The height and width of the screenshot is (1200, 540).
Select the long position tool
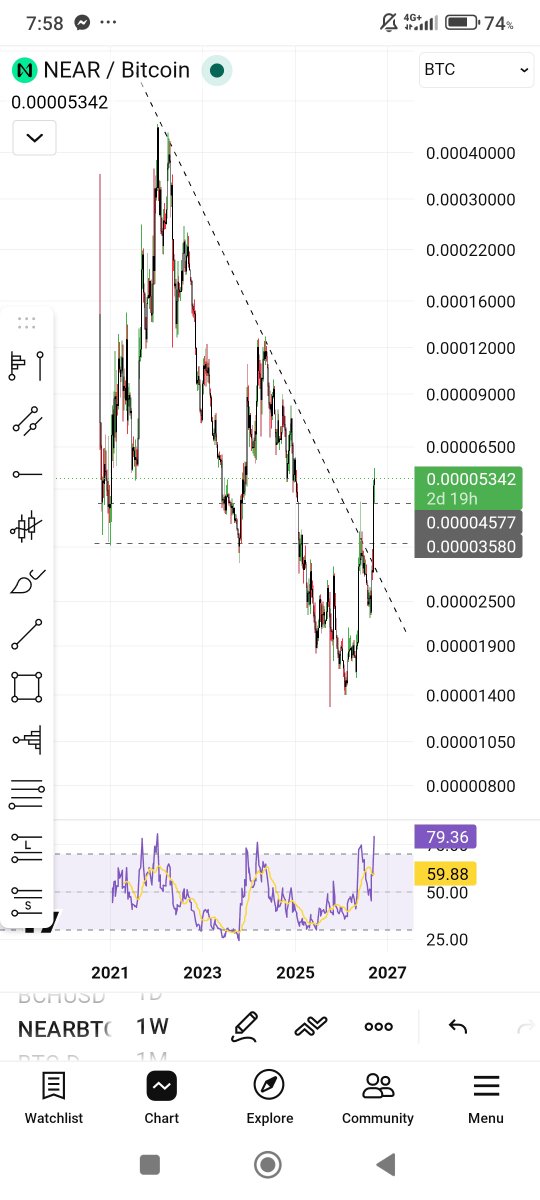(x=27, y=848)
